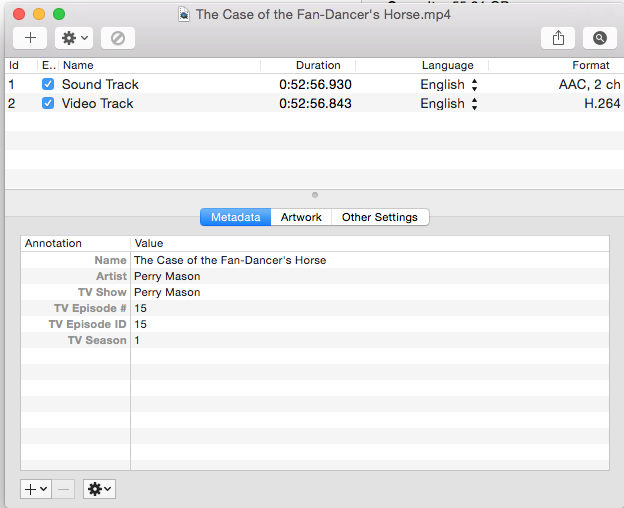This screenshot has height=508, width=624.
Task: Select the TV Episode # annotation label
Action: [90, 308]
